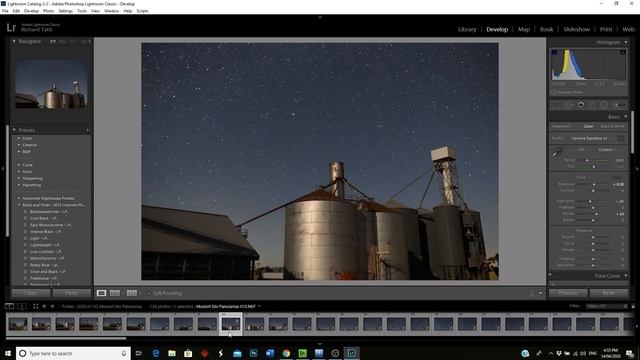Image resolution: width=640 pixels, height=360 pixels.
Task: Switch to Before/After view mode
Action: point(131,293)
